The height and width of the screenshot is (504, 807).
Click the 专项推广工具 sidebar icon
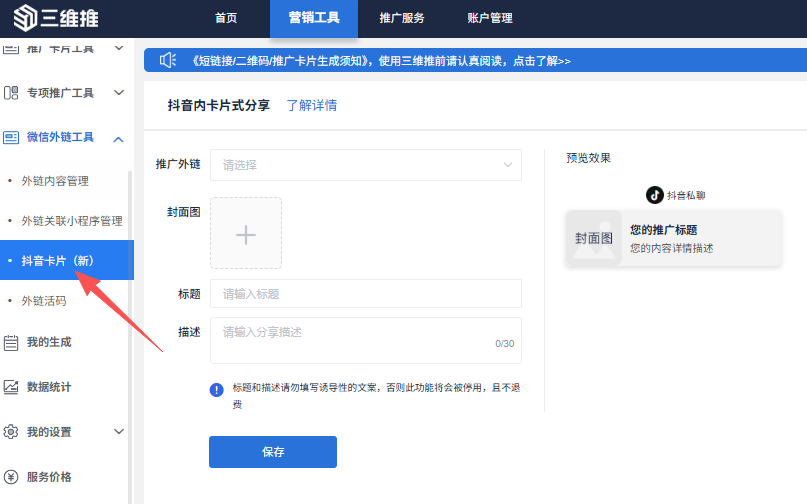[12, 93]
